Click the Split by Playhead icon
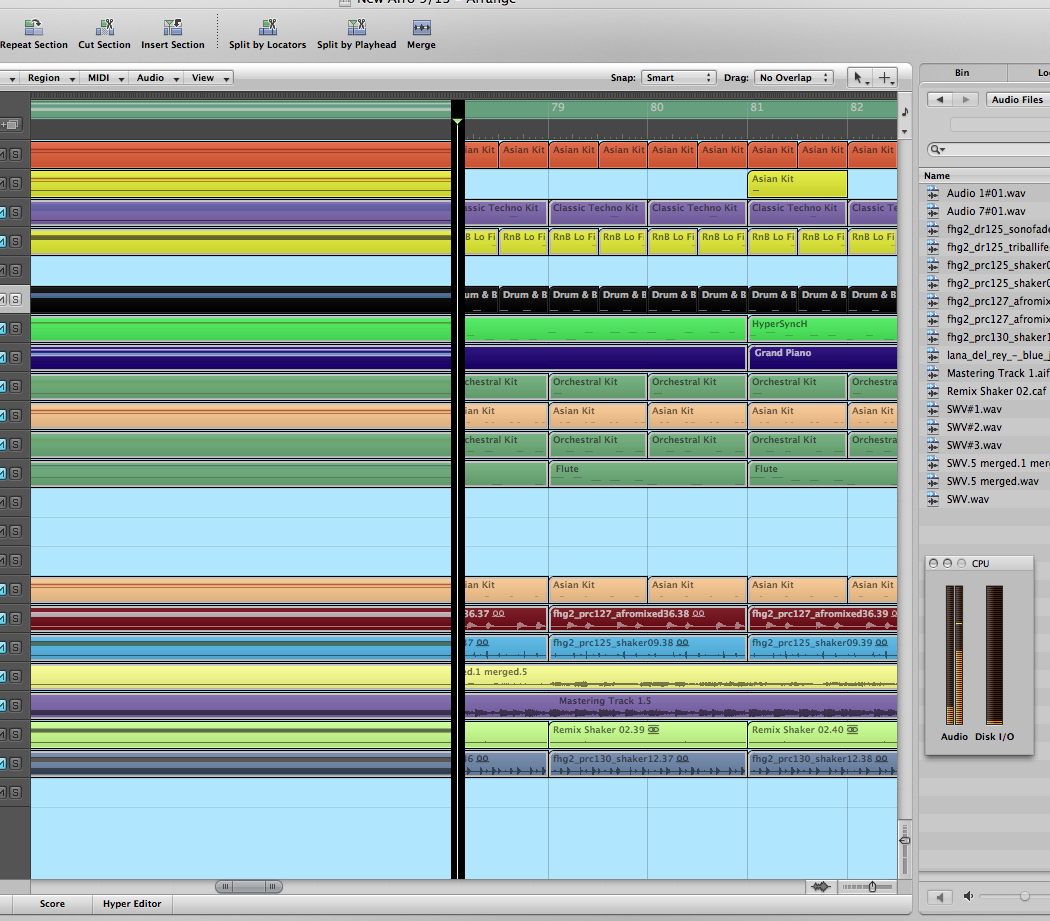This screenshot has height=921, width=1050. [356, 28]
